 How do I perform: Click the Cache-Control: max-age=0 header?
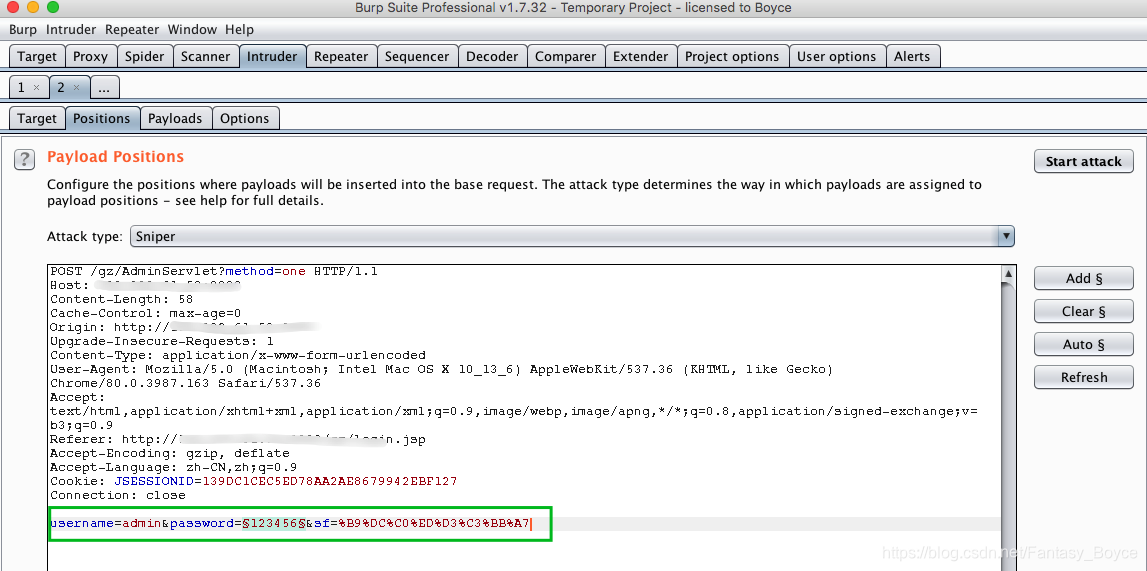tap(146, 313)
